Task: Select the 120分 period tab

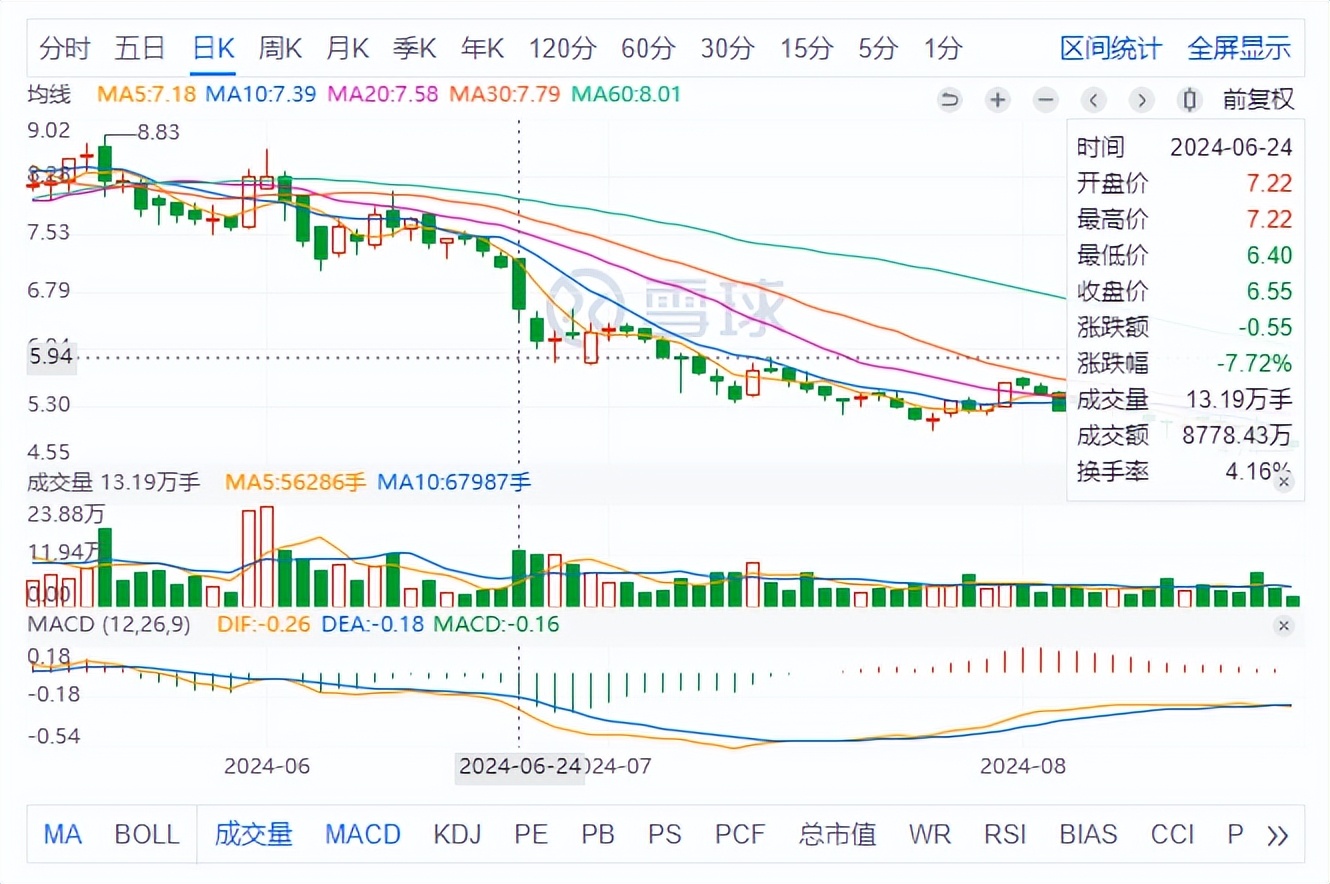Action: click(563, 48)
